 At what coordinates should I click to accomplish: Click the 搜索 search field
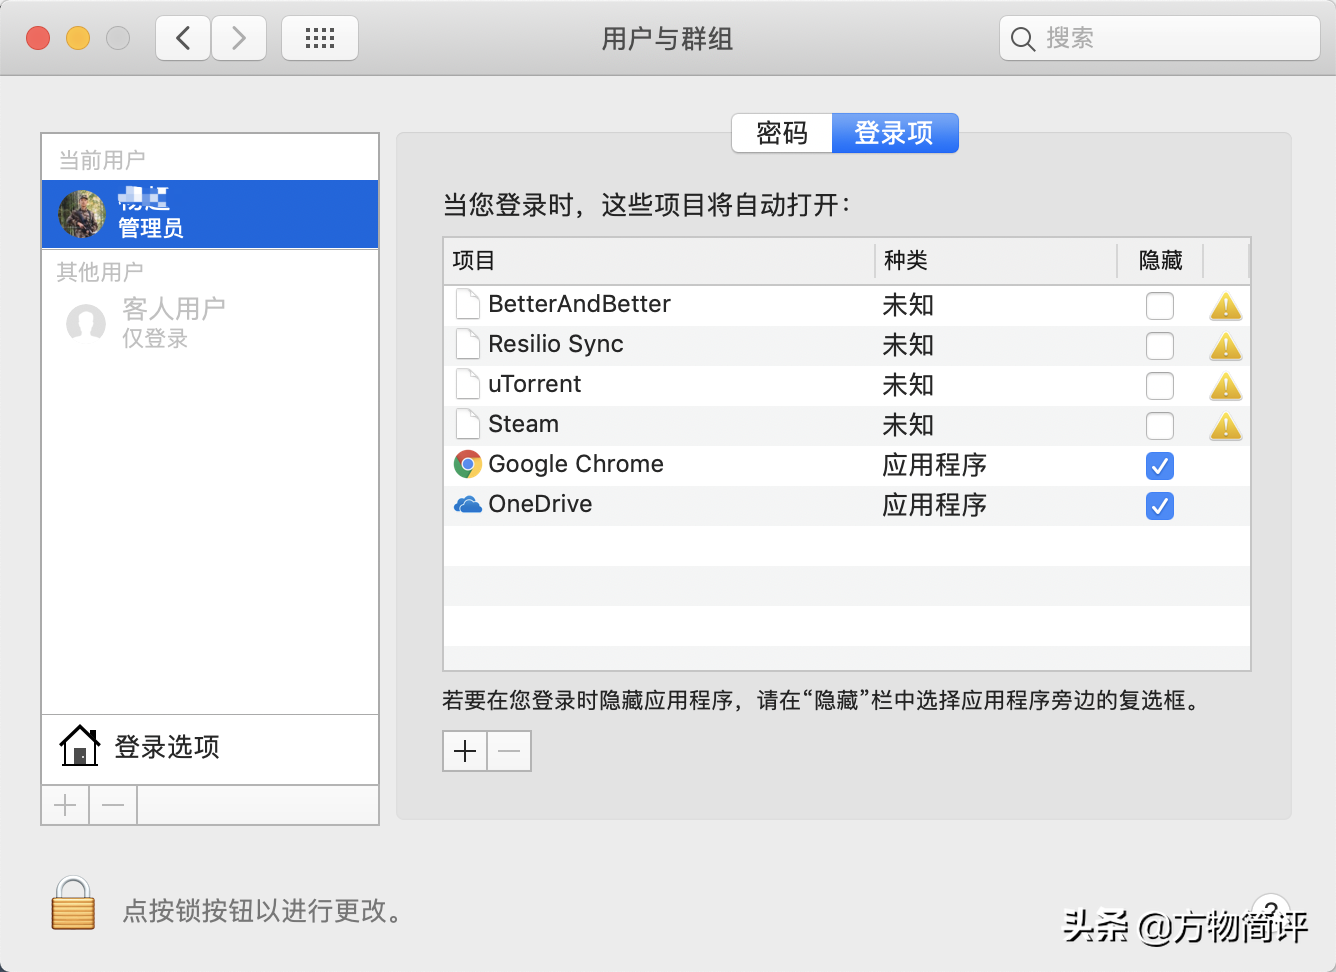(1160, 39)
